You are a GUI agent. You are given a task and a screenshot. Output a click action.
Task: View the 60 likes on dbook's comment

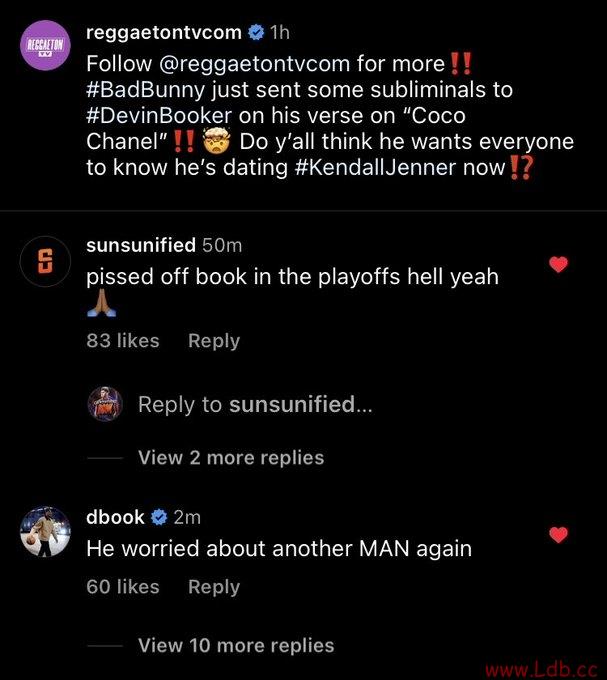coord(123,587)
